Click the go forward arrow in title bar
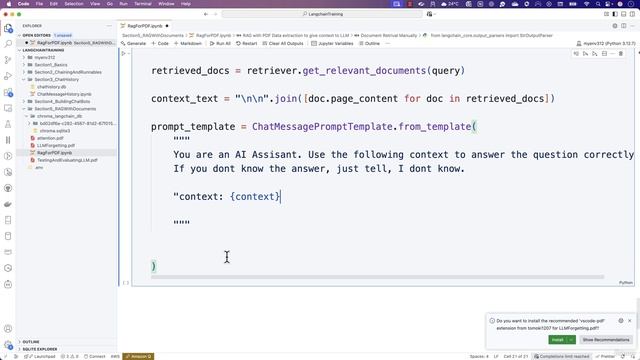This screenshot has width=640, height=360. click(216, 14)
